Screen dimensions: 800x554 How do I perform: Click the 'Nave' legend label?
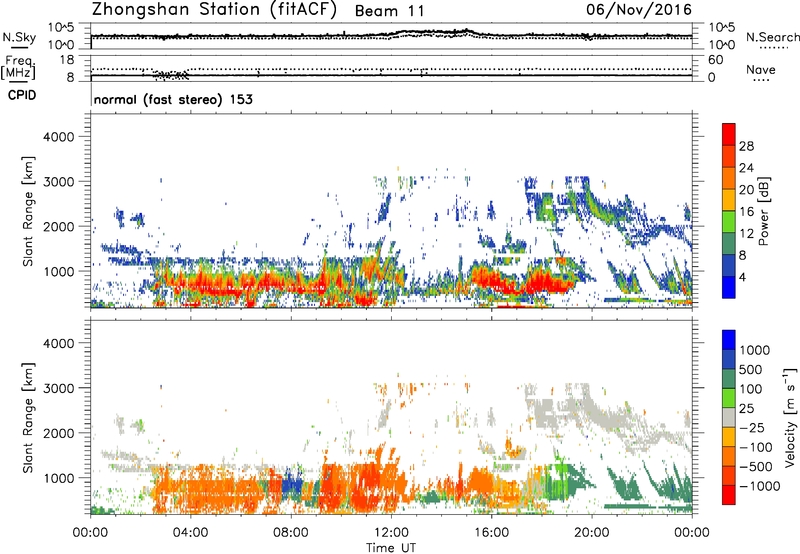click(x=761, y=69)
